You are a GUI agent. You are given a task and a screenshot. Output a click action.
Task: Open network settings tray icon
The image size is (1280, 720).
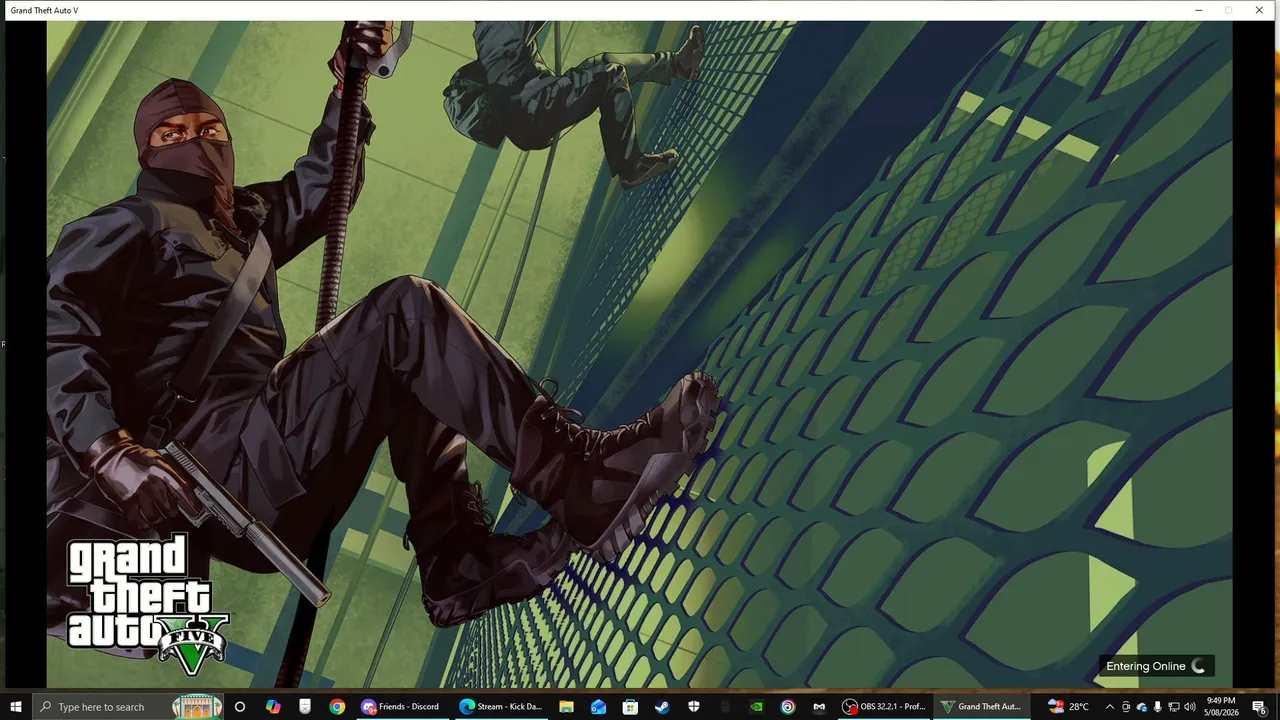[x=1174, y=706]
